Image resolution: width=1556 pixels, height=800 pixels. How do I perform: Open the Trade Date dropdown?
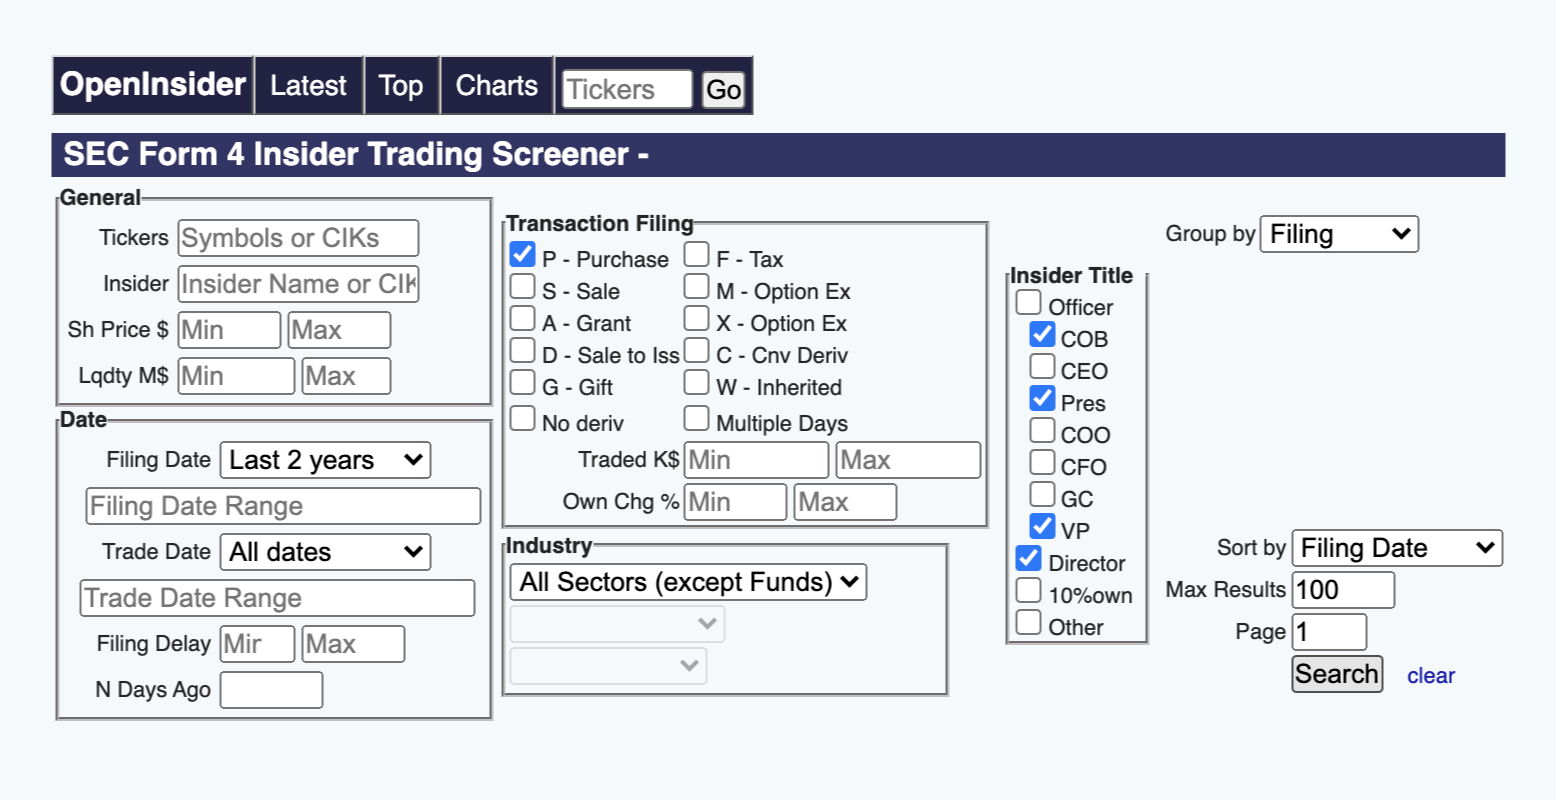pyautogui.click(x=325, y=552)
